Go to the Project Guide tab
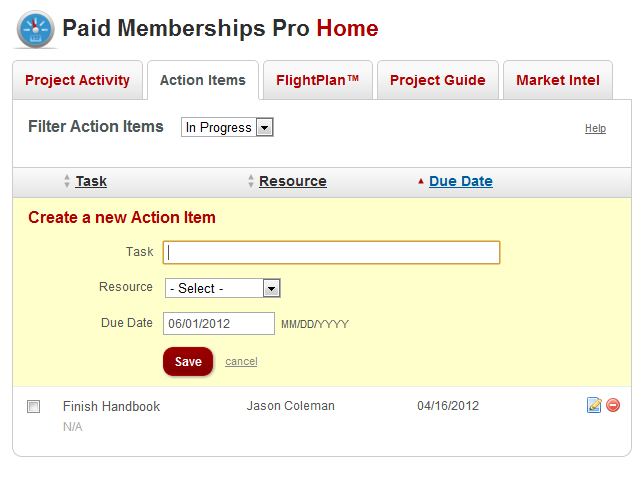The width and height of the screenshot is (644, 478). [437, 80]
